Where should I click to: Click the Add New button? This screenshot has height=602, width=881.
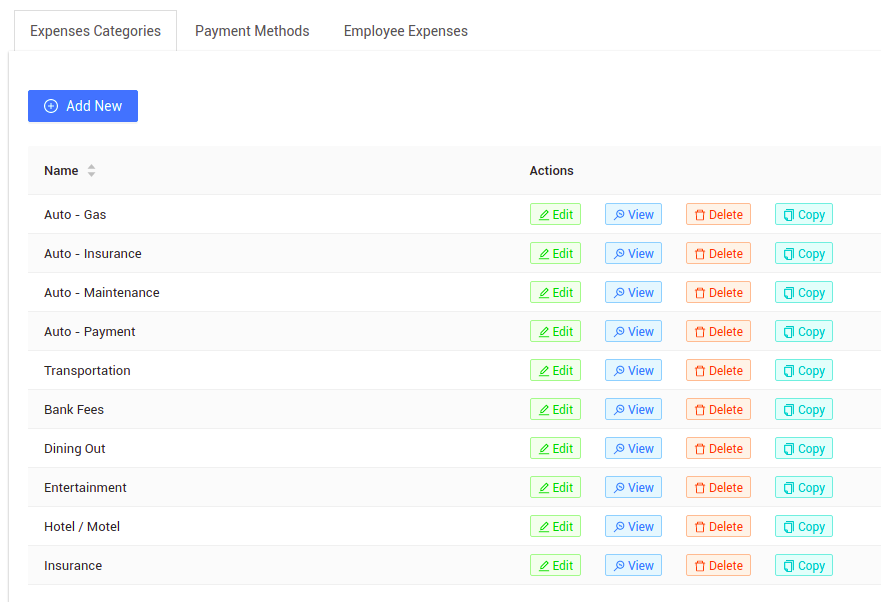[83, 106]
